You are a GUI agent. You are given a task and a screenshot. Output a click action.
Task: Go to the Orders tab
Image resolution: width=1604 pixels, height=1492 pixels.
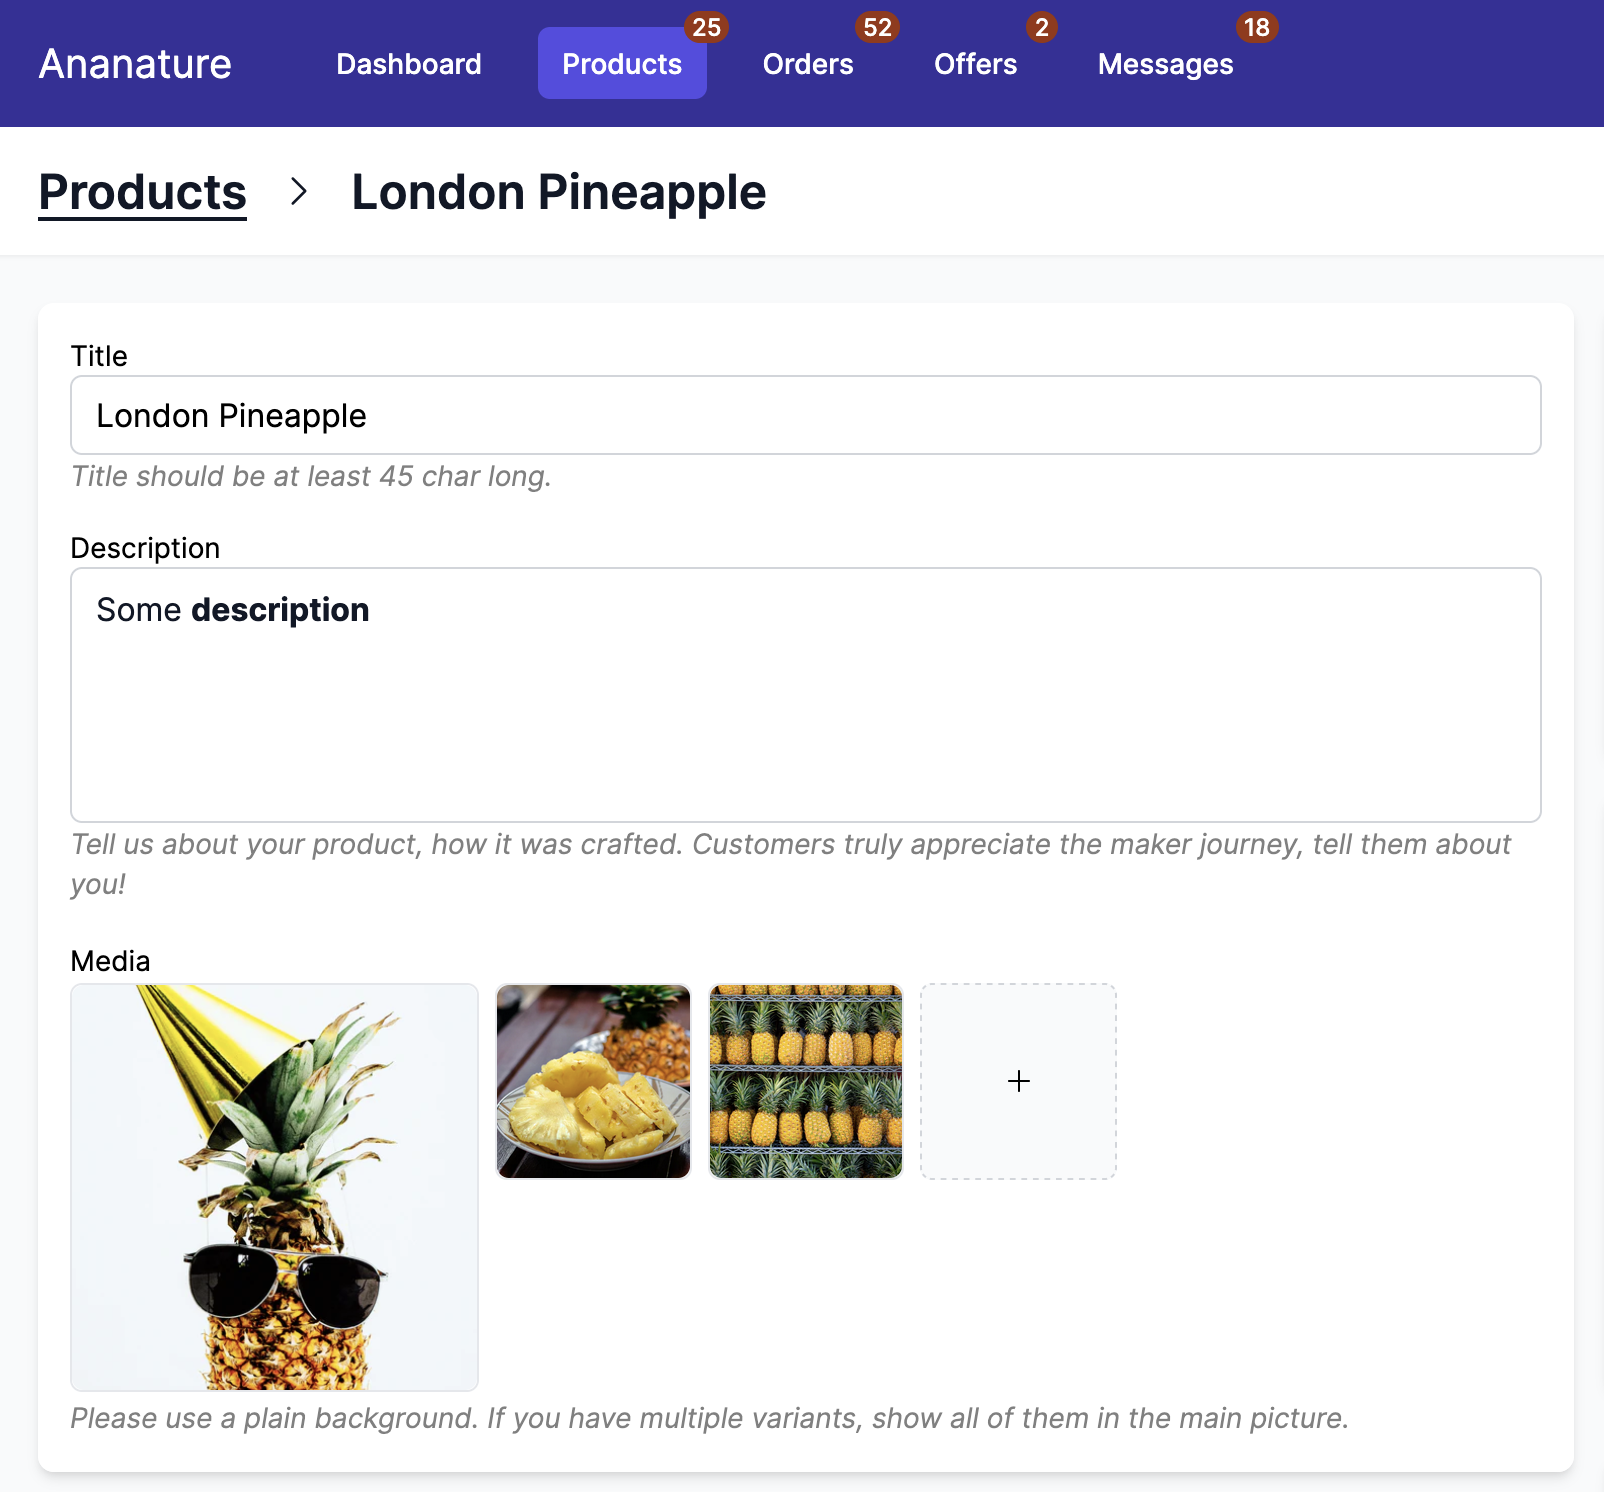pyautogui.click(x=808, y=64)
